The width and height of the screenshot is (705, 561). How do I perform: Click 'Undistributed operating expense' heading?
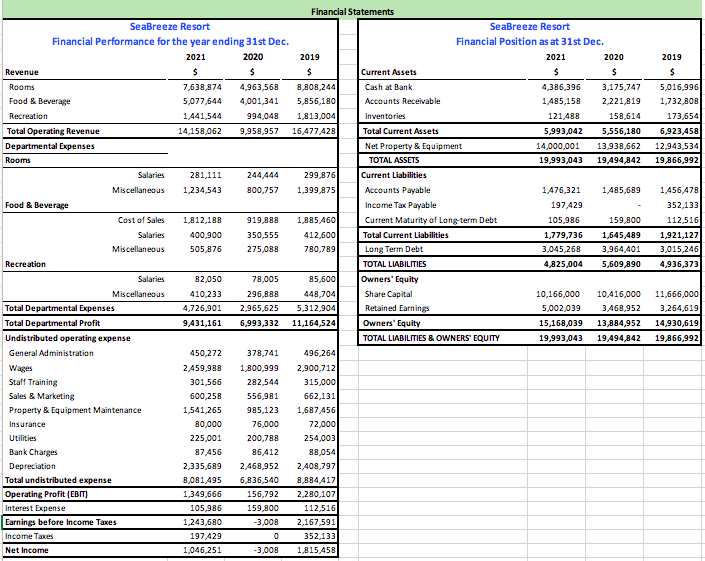[x=67, y=338]
